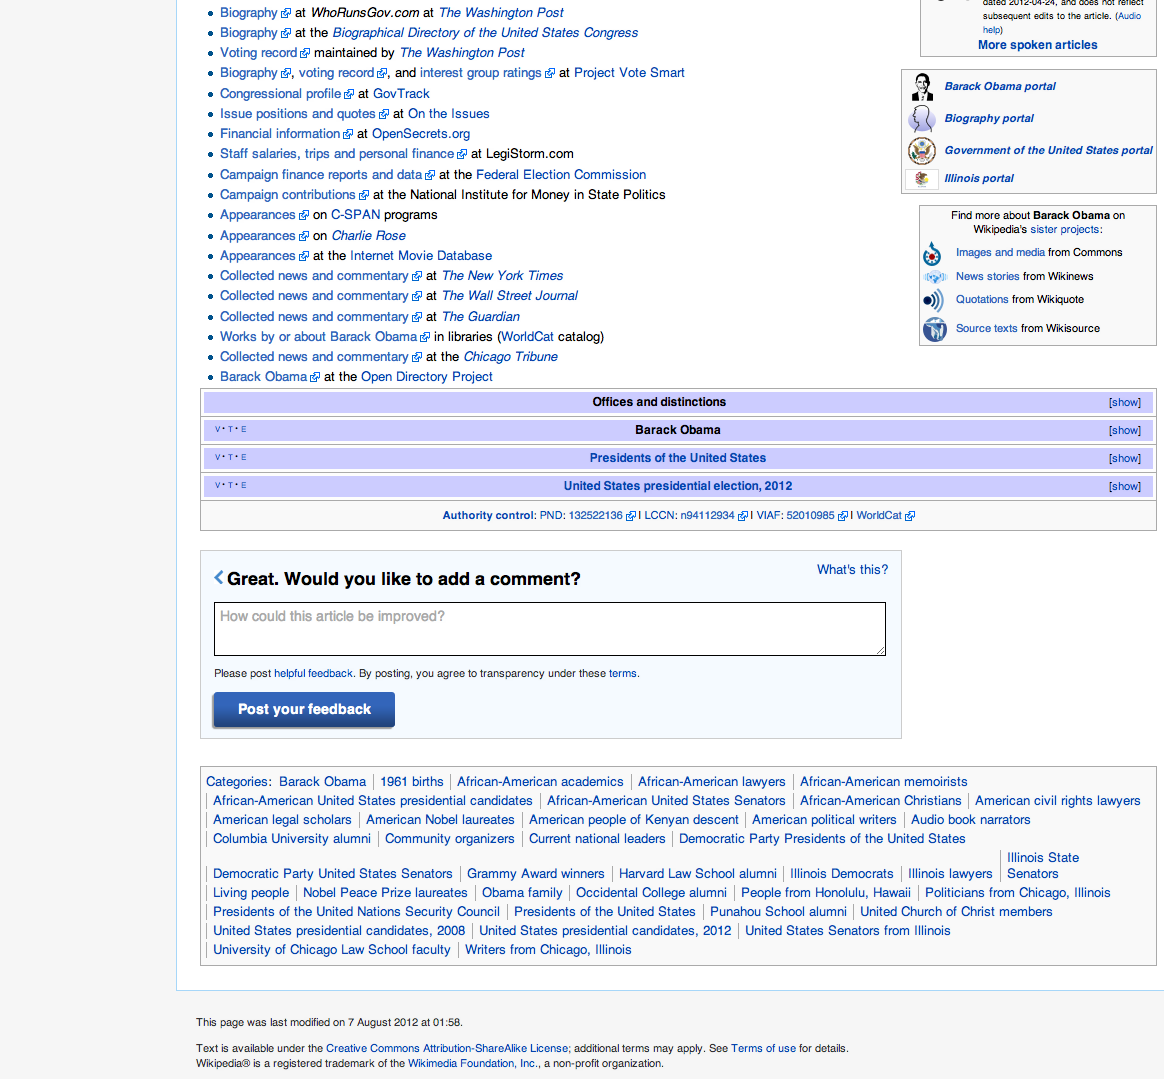The image size is (1164, 1079).
Task: Click the Wikiquote logo icon
Action: click(x=933, y=300)
